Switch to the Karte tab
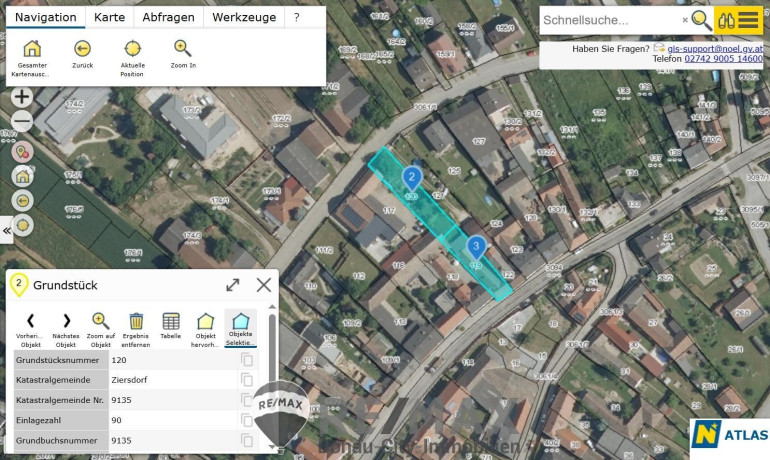The image size is (770, 460). pyautogui.click(x=109, y=17)
